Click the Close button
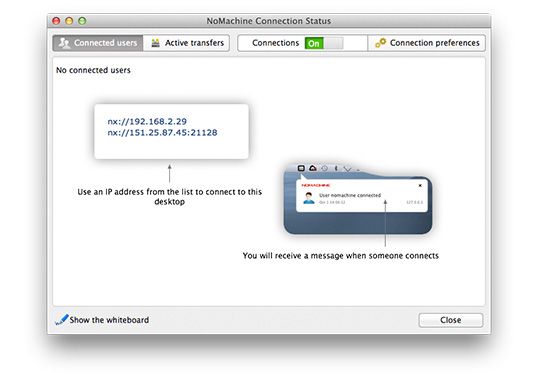The height and width of the screenshot is (378, 552). [x=451, y=320]
